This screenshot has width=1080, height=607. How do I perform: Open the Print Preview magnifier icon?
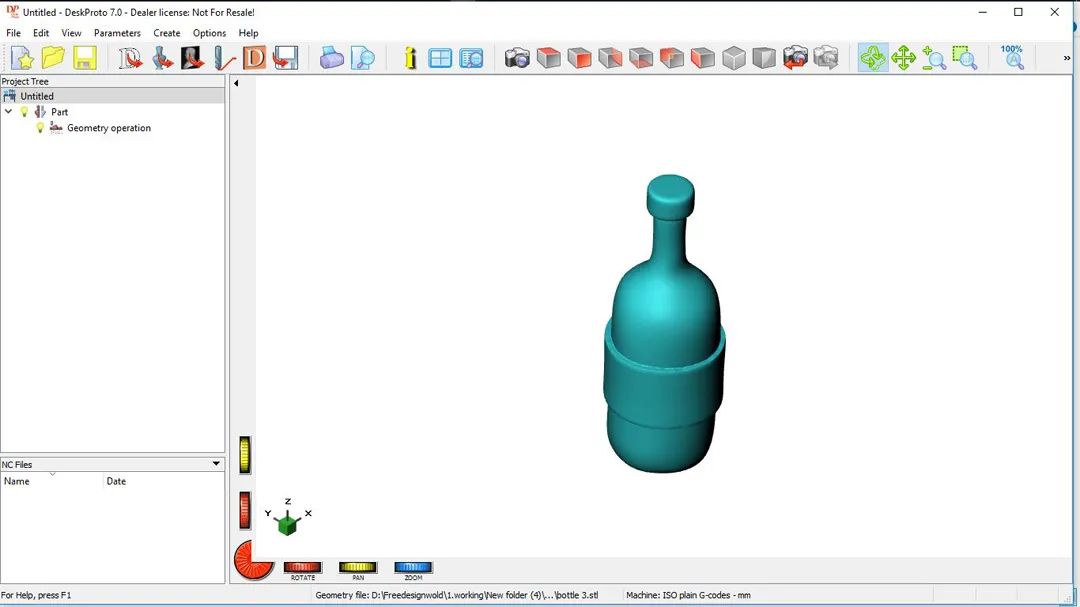pyautogui.click(x=363, y=59)
